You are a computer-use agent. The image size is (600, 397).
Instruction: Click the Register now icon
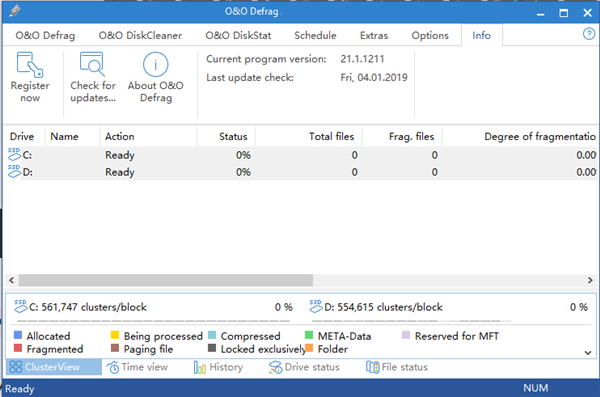[x=29, y=65]
